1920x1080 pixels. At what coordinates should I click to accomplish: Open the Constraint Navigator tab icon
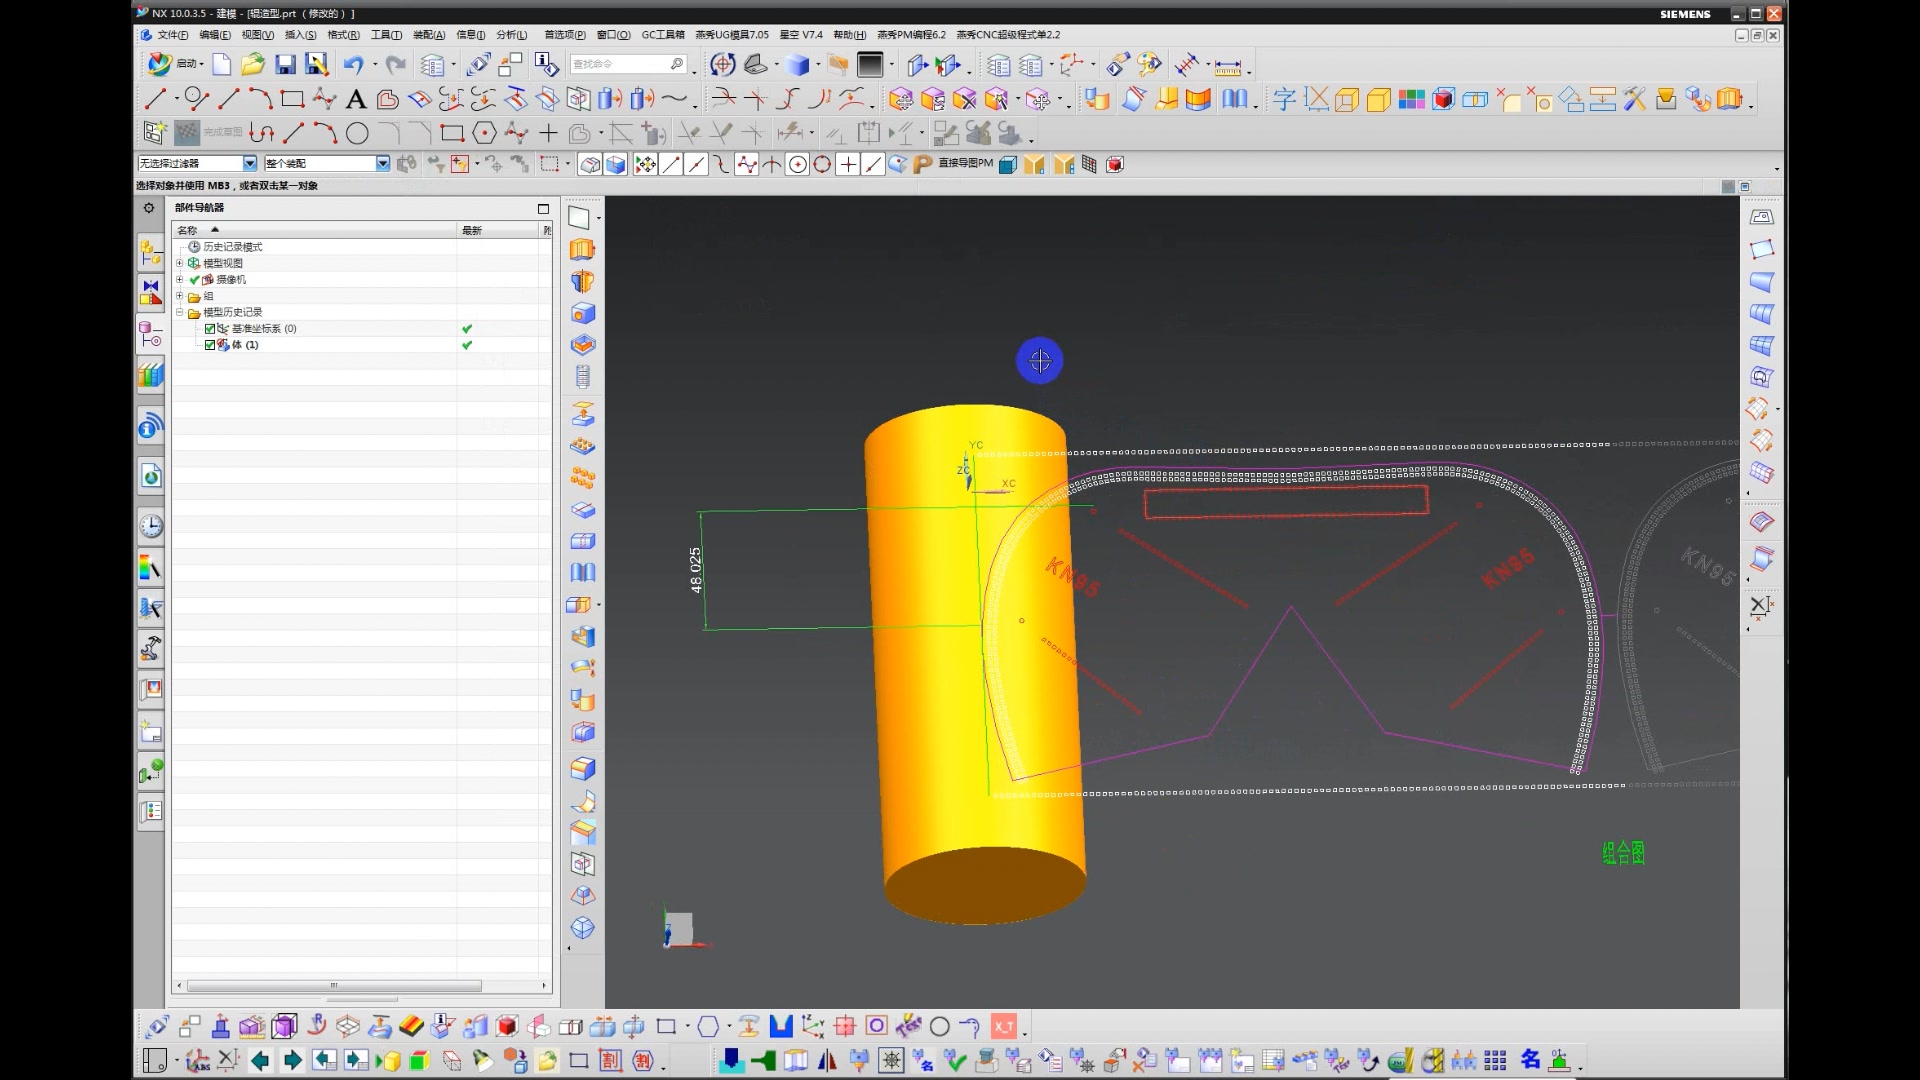coord(150,292)
